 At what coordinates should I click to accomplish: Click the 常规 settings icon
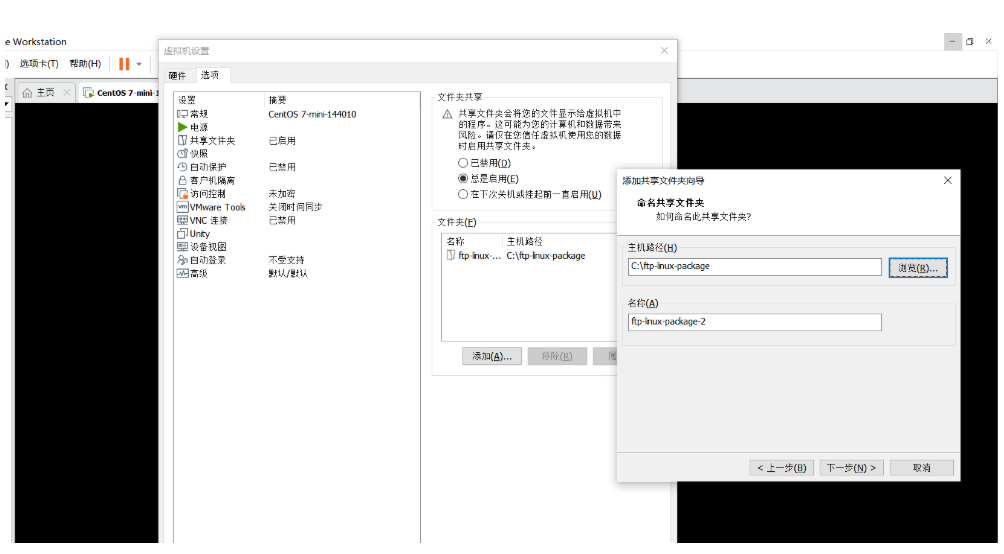(x=182, y=114)
